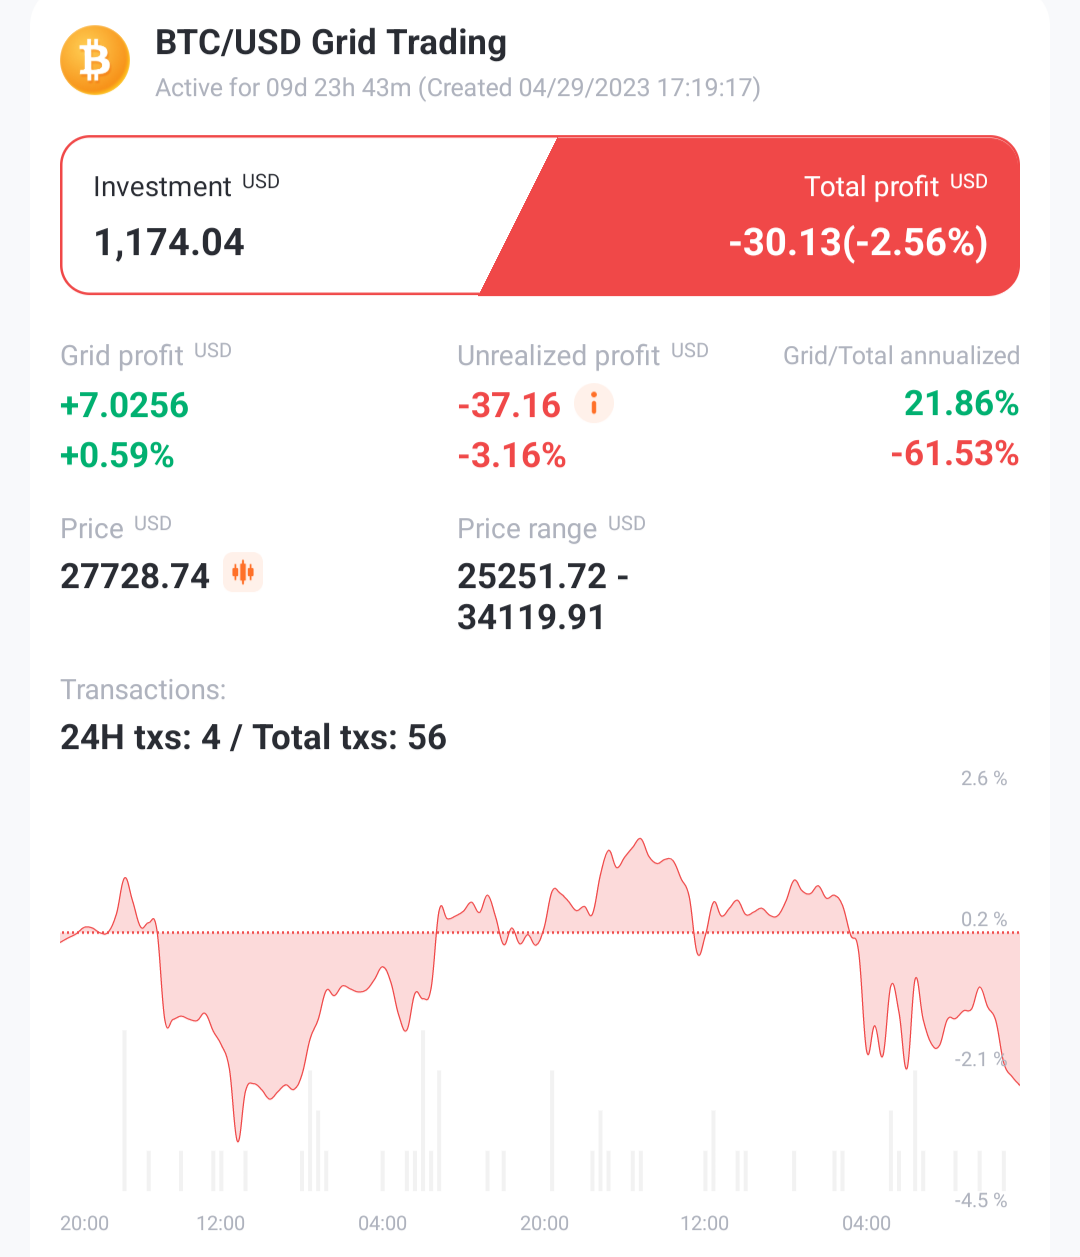Tap the 2.6 % top axis label
1080x1257 pixels.
(x=984, y=778)
